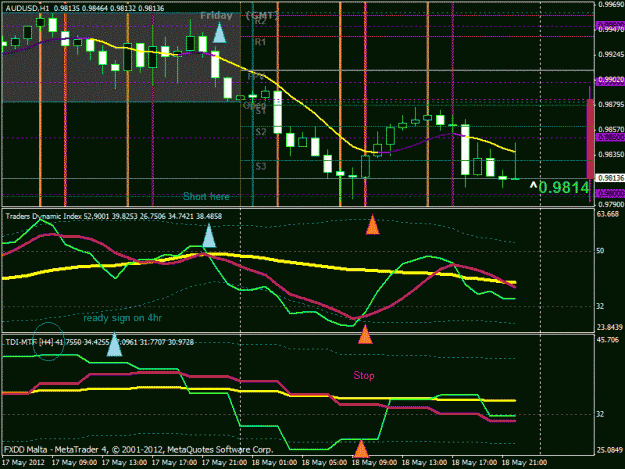Click the current price tag 0.98136 on scale
This screenshot has width=625, height=469.
609,178
